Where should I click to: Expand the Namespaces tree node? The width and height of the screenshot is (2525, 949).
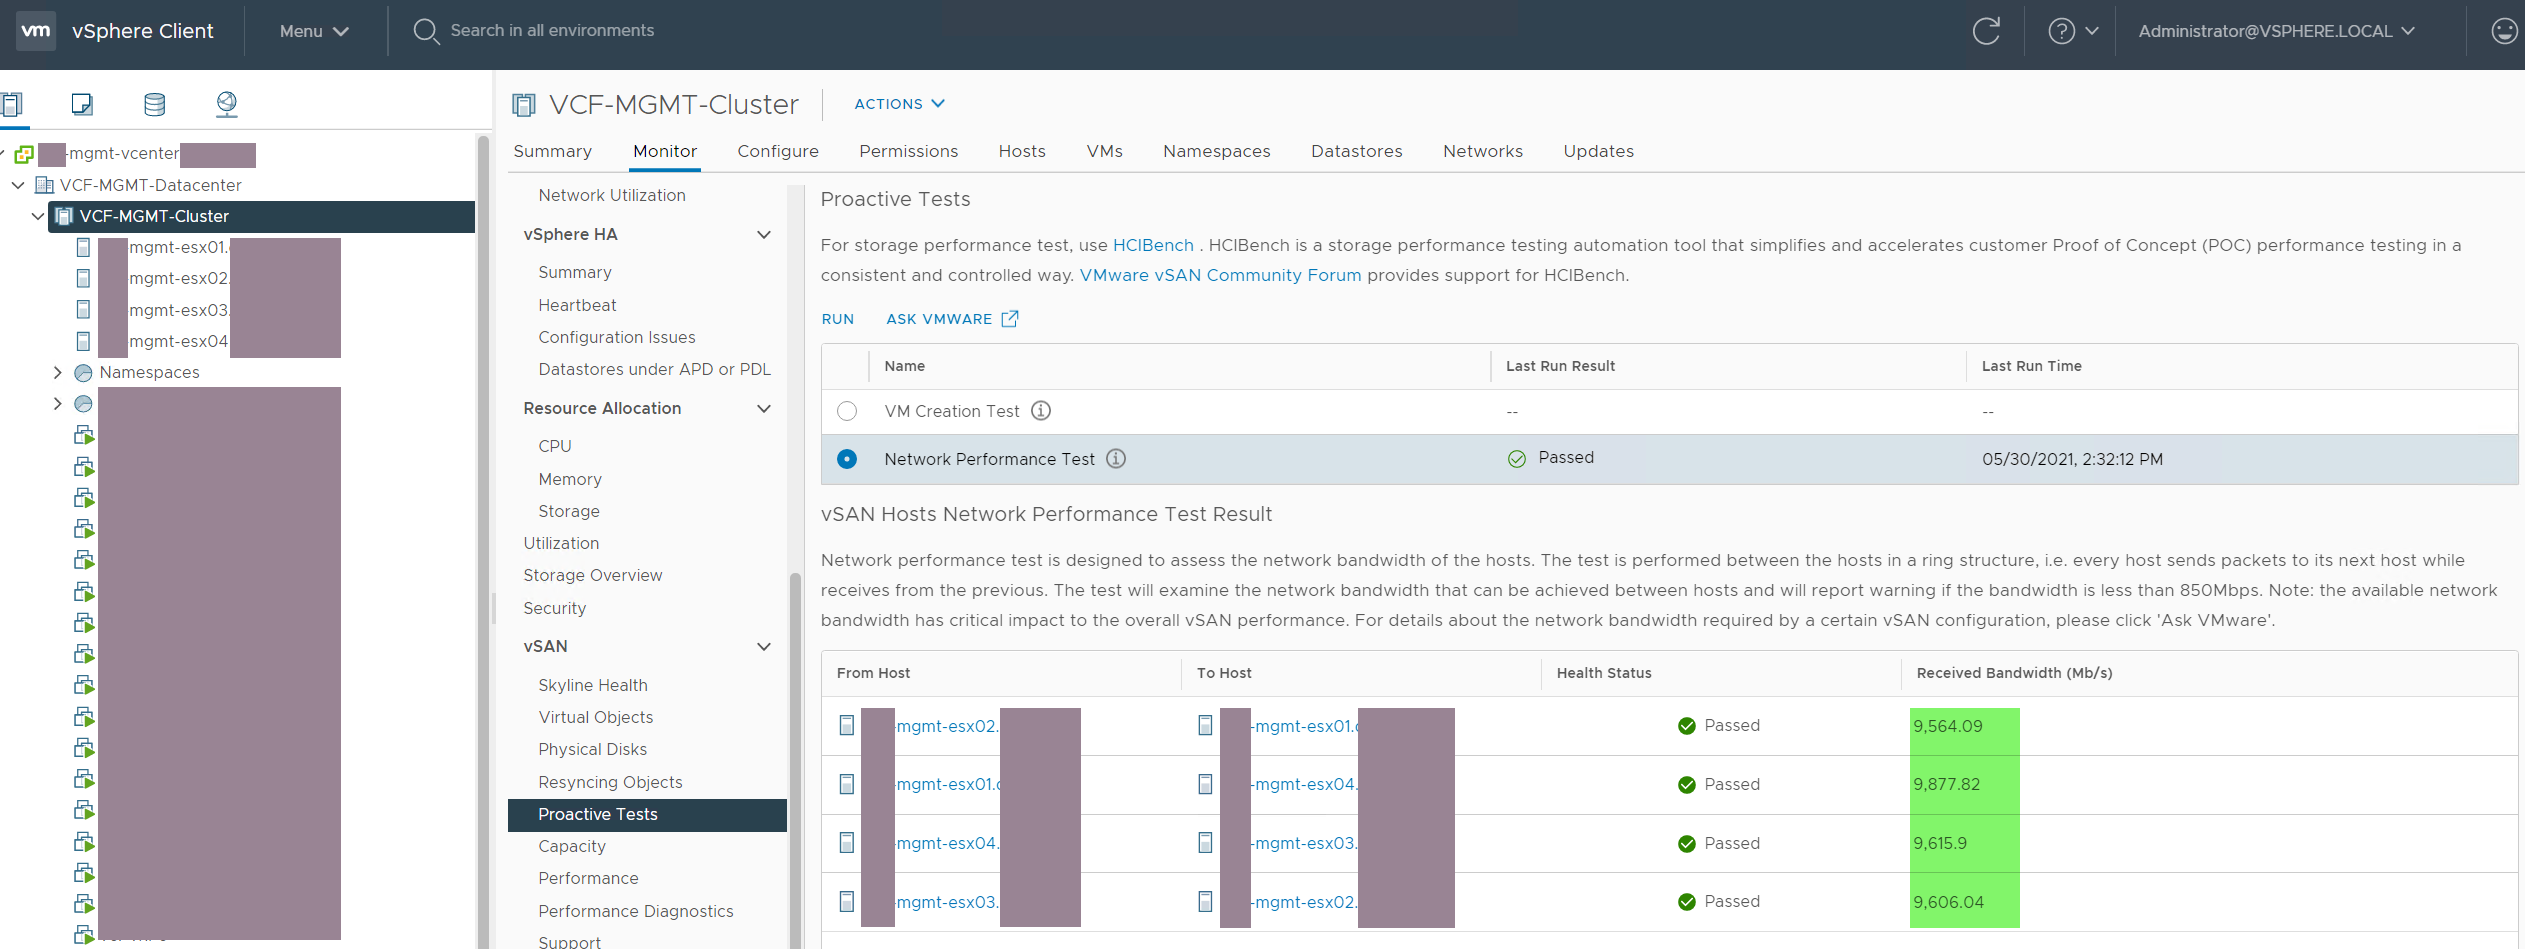pyautogui.click(x=57, y=373)
